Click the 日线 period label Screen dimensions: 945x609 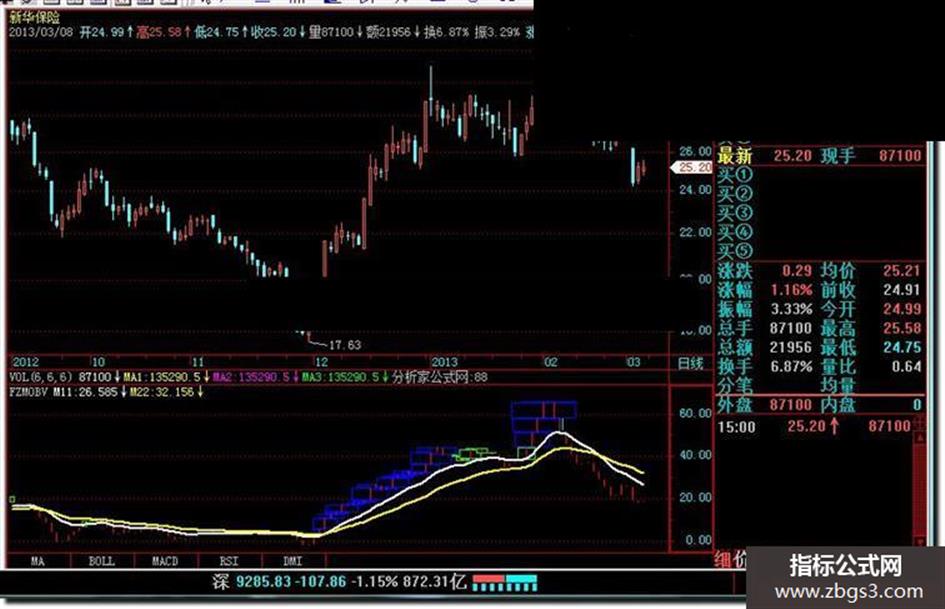(x=691, y=363)
